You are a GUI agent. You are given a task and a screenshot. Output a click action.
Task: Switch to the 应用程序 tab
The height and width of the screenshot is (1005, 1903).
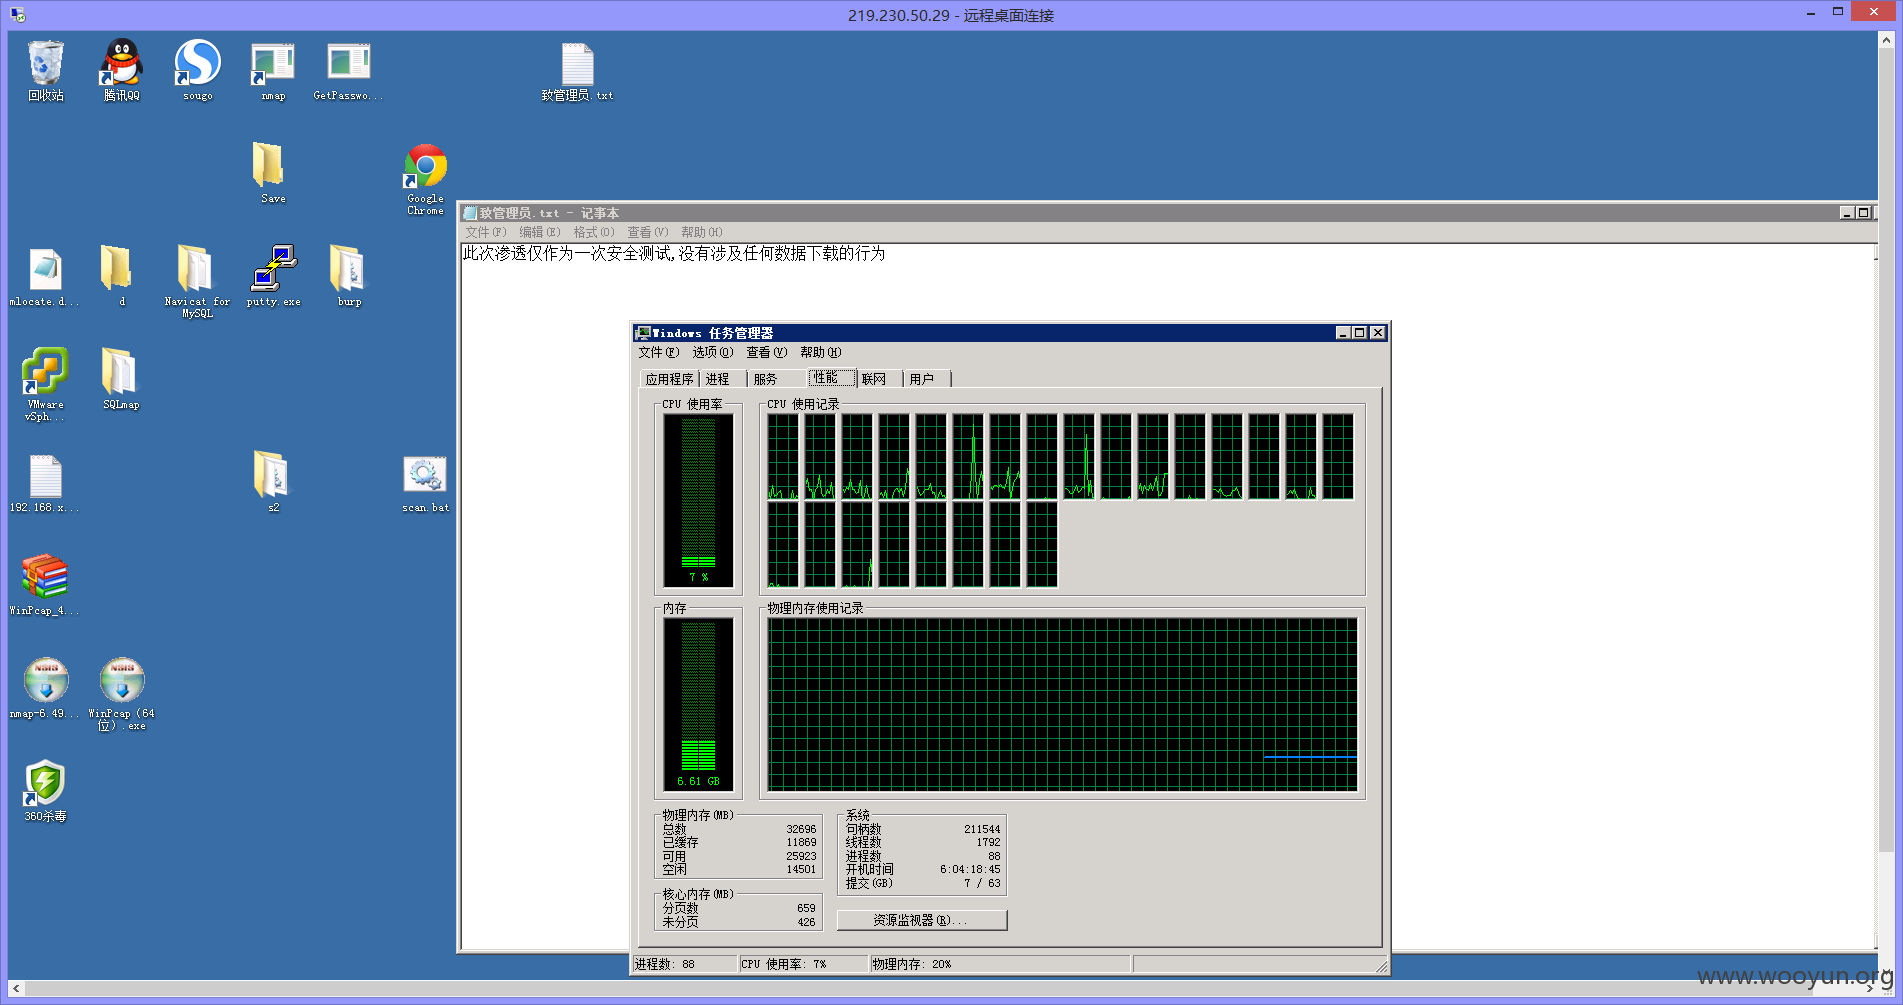(x=669, y=379)
